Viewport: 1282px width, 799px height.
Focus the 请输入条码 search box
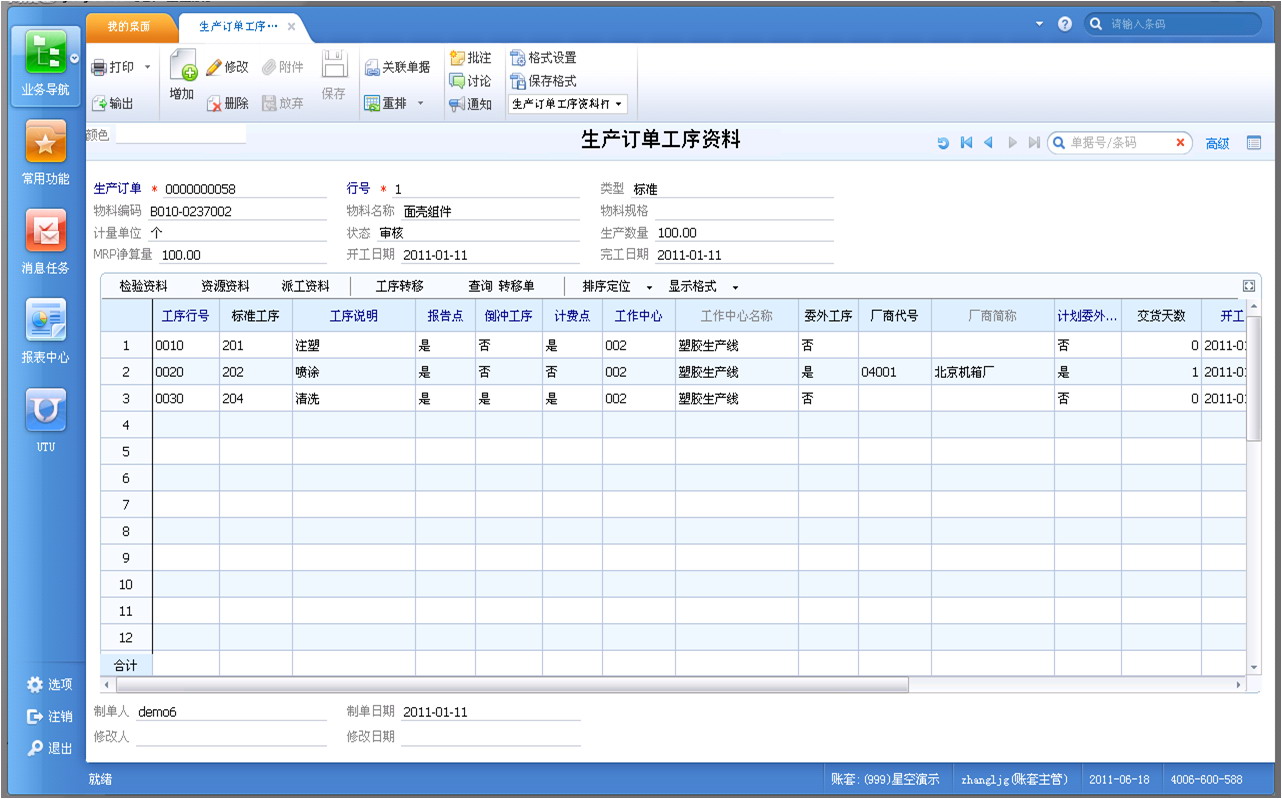tap(1173, 23)
